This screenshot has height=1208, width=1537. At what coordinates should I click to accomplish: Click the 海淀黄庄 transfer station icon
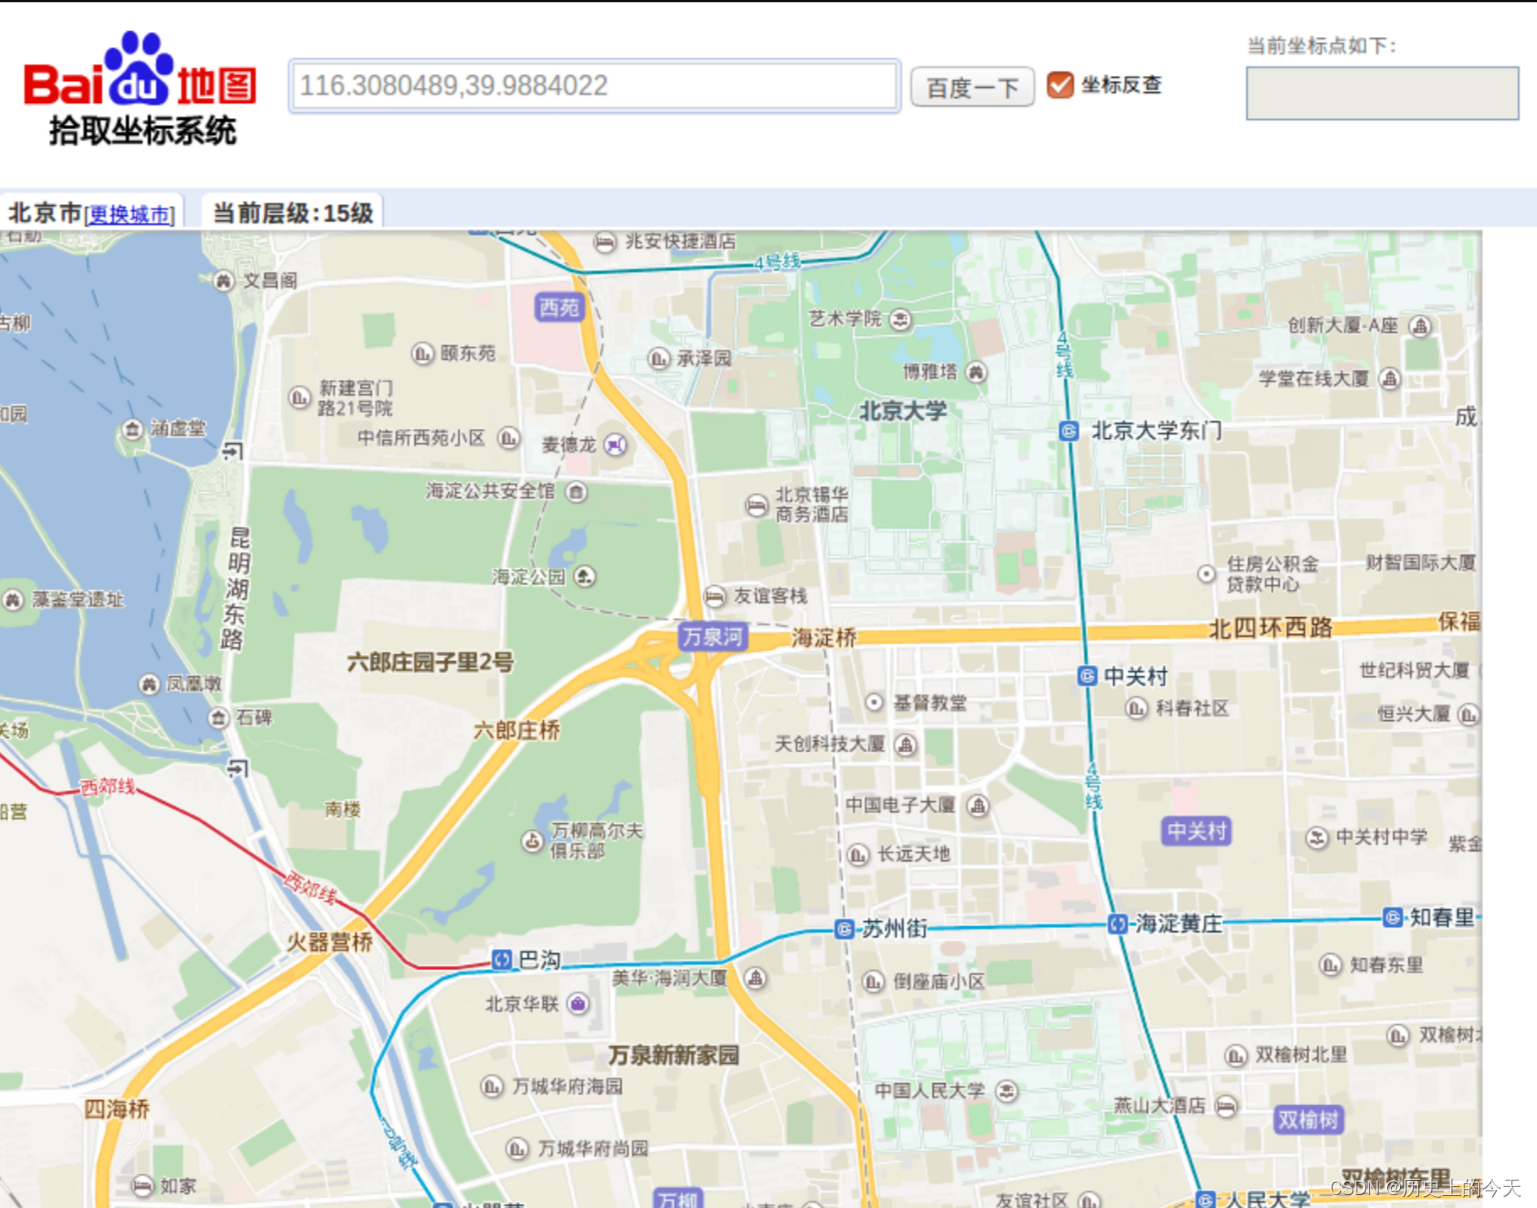pyautogui.click(x=1118, y=922)
